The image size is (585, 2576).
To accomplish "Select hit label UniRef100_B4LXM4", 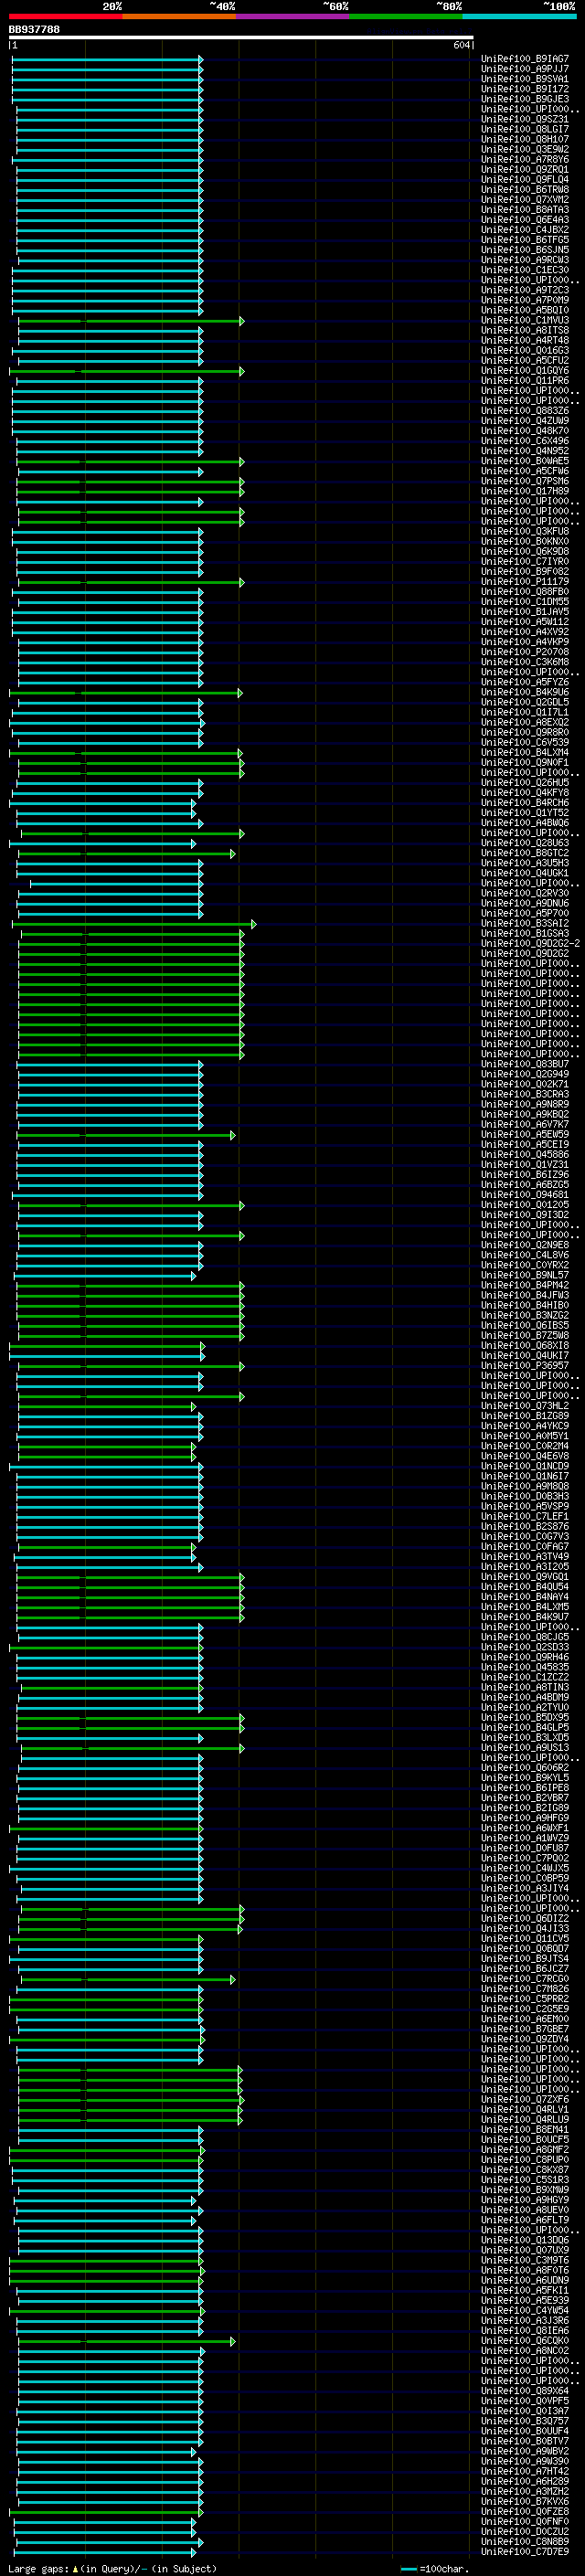I will click(525, 752).
